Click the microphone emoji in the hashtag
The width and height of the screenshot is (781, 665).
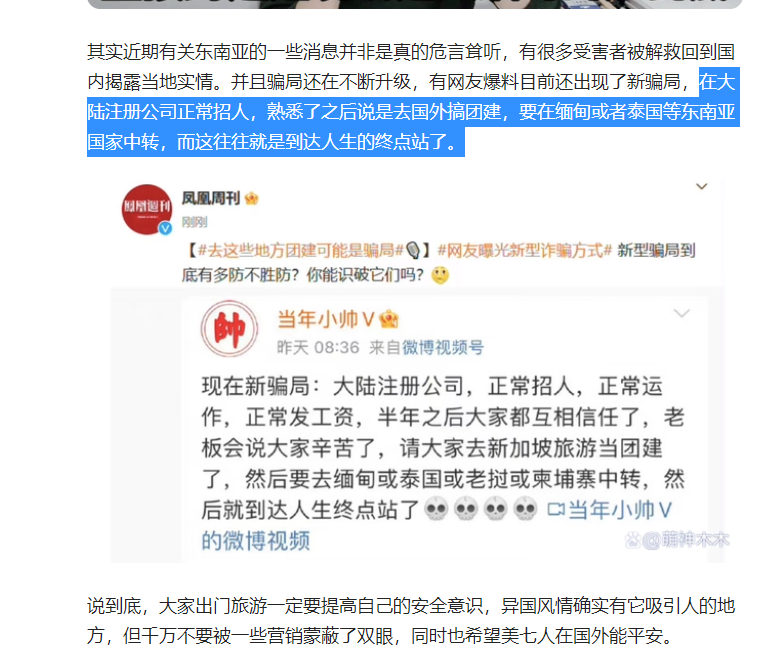point(413,250)
